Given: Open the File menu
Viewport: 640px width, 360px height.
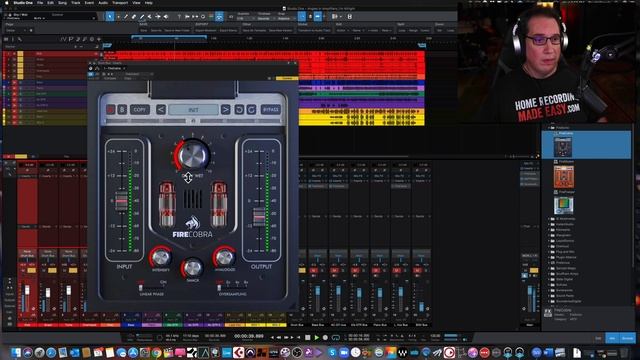Looking at the screenshot, I should [40, 2].
